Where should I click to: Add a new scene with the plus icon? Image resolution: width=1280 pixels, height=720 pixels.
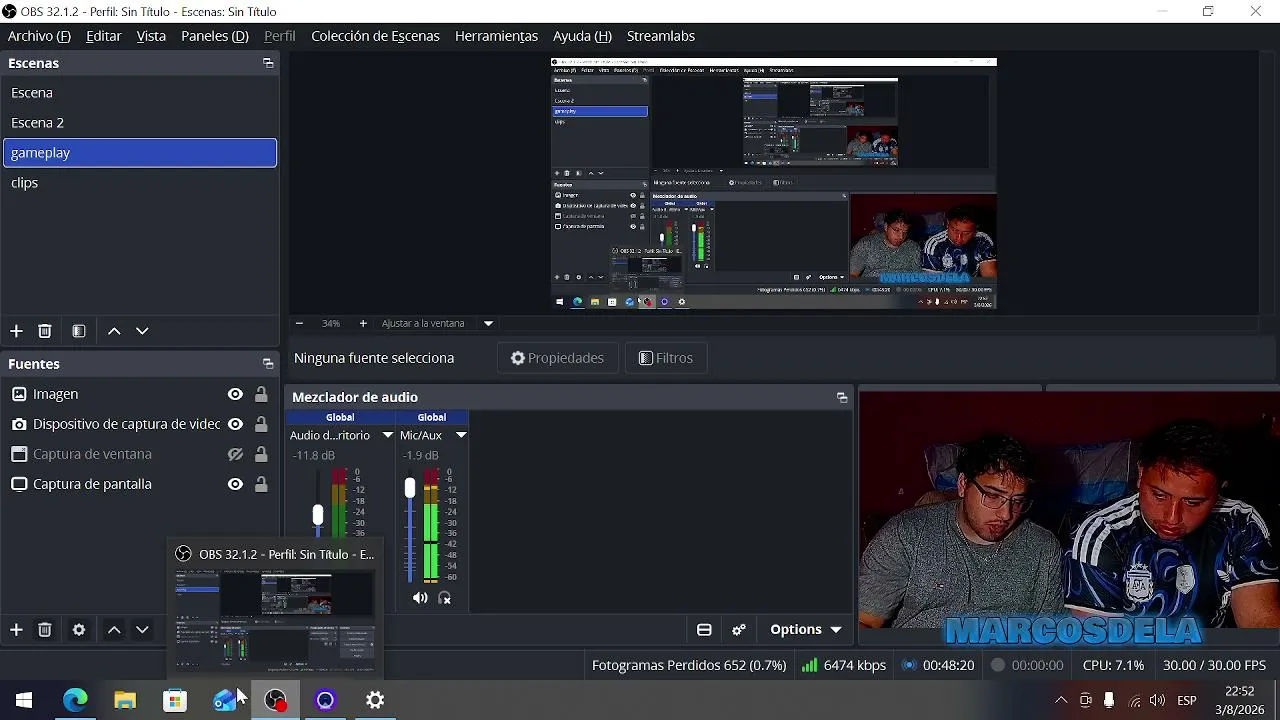click(16, 331)
